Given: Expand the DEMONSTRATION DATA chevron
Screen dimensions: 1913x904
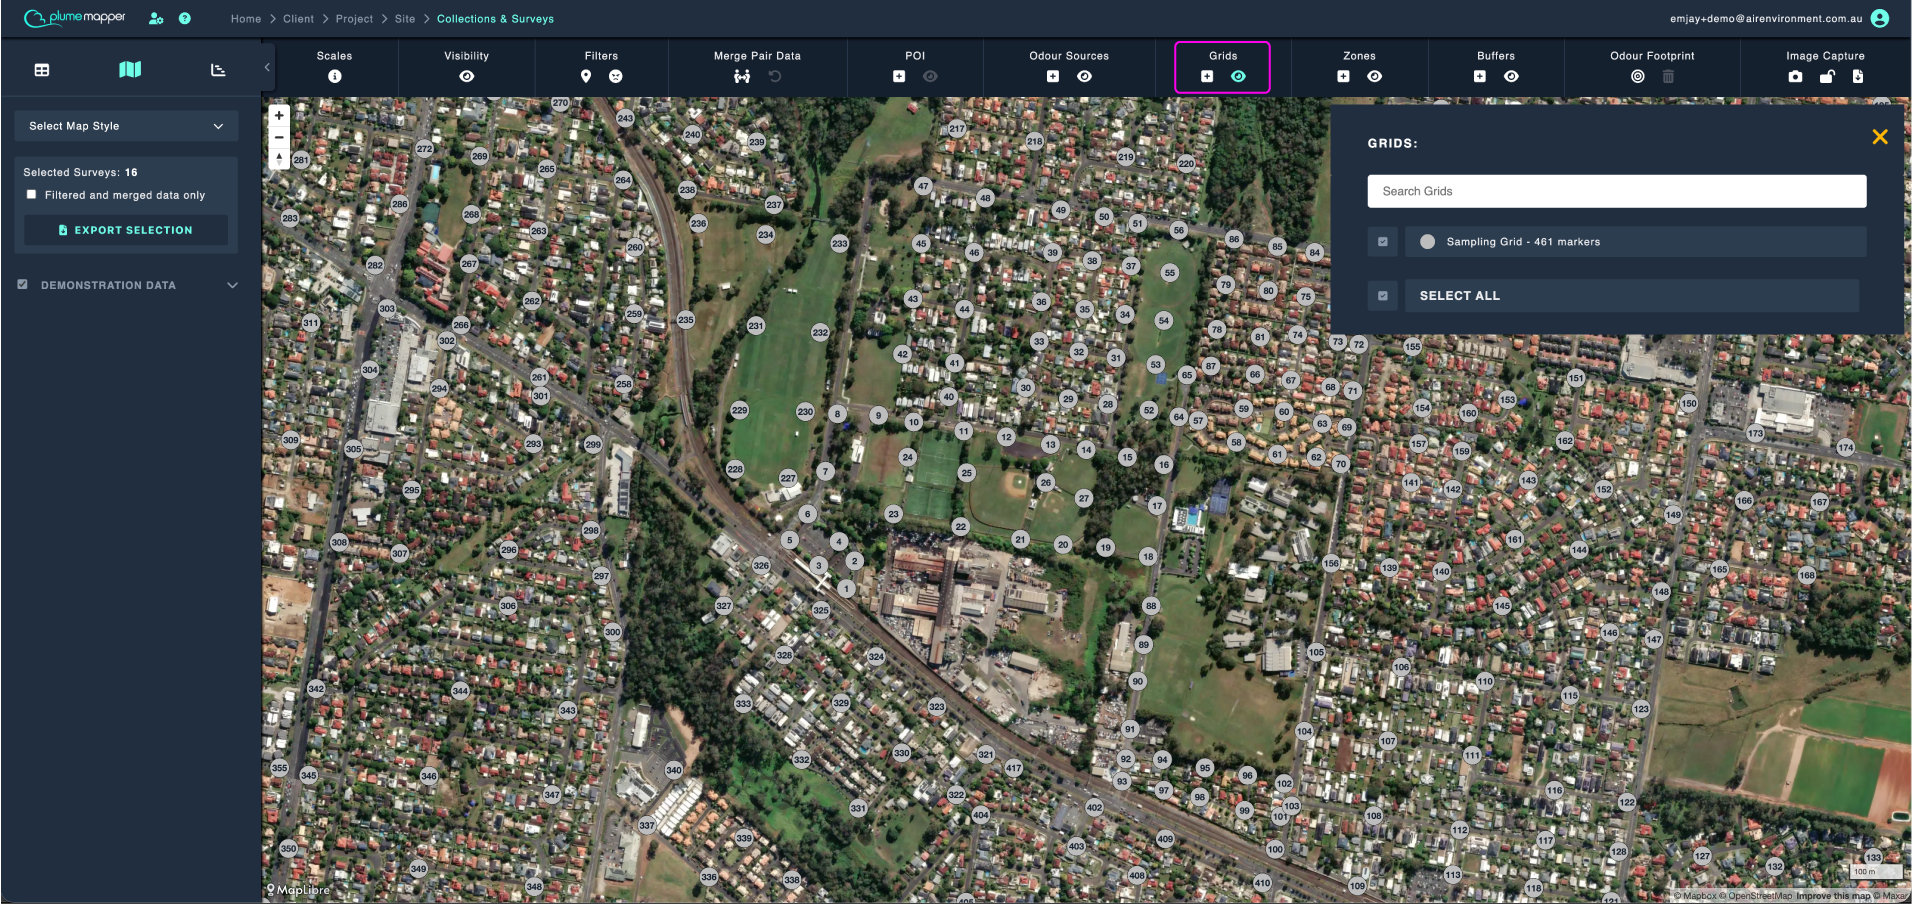Looking at the screenshot, I should (x=233, y=285).
